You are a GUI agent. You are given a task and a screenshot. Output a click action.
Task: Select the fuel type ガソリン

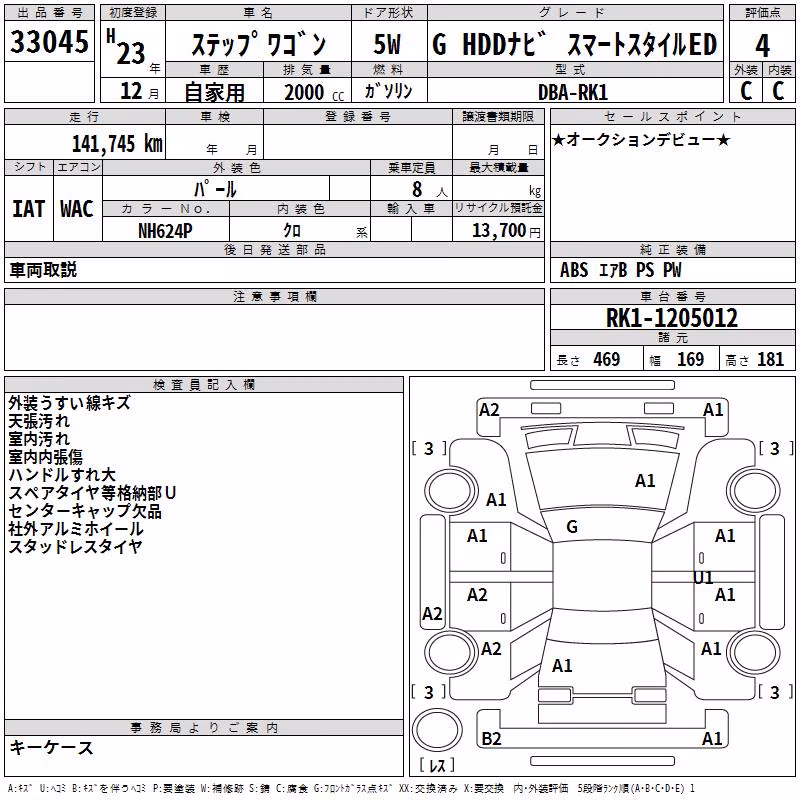(388, 91)
